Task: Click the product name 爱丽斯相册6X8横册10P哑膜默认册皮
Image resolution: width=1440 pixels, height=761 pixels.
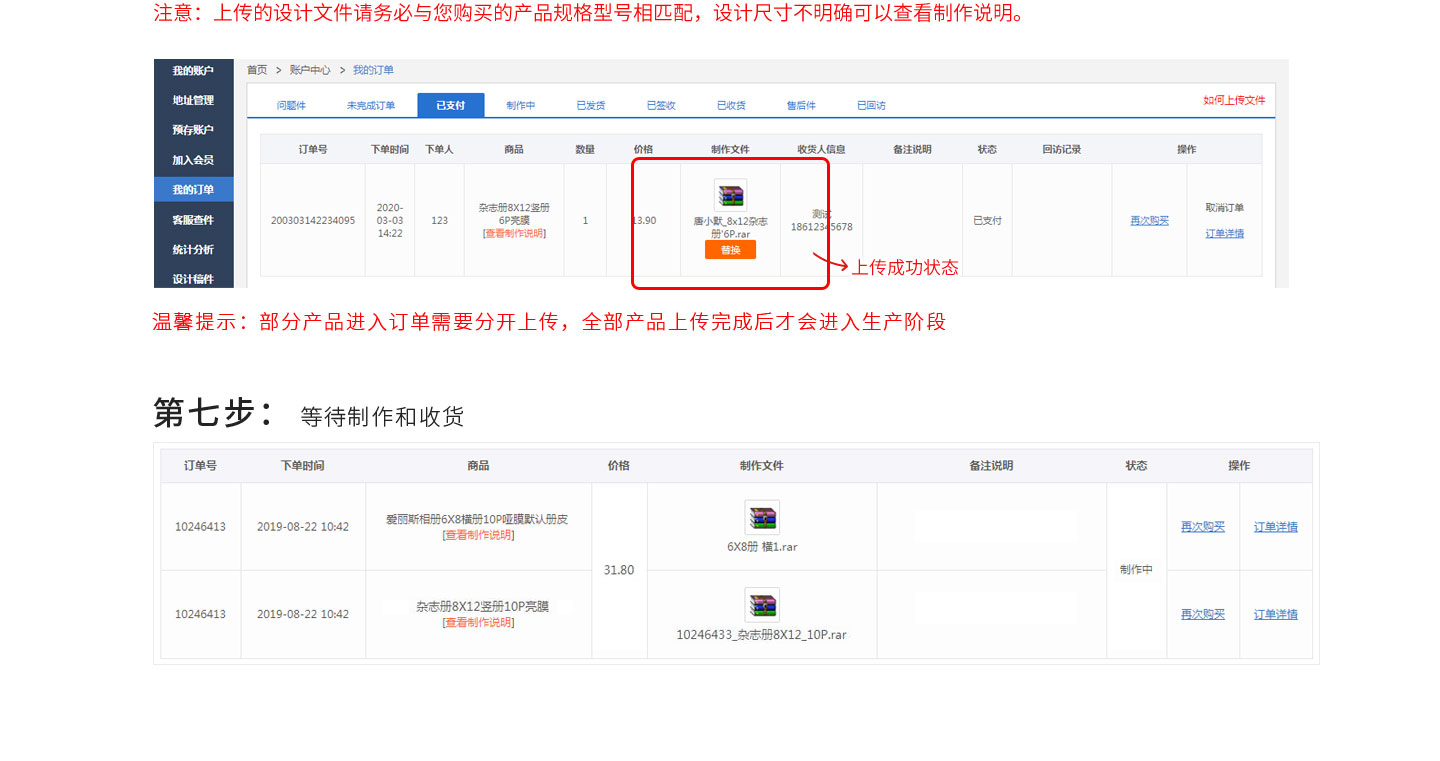Action: (477, 520)
